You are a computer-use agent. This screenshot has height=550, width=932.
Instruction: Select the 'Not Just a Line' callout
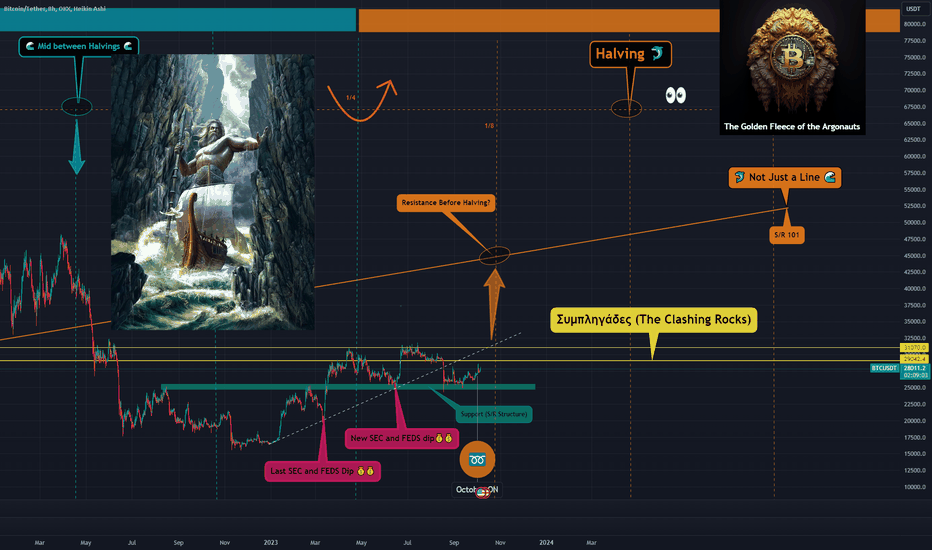point(785,177)
